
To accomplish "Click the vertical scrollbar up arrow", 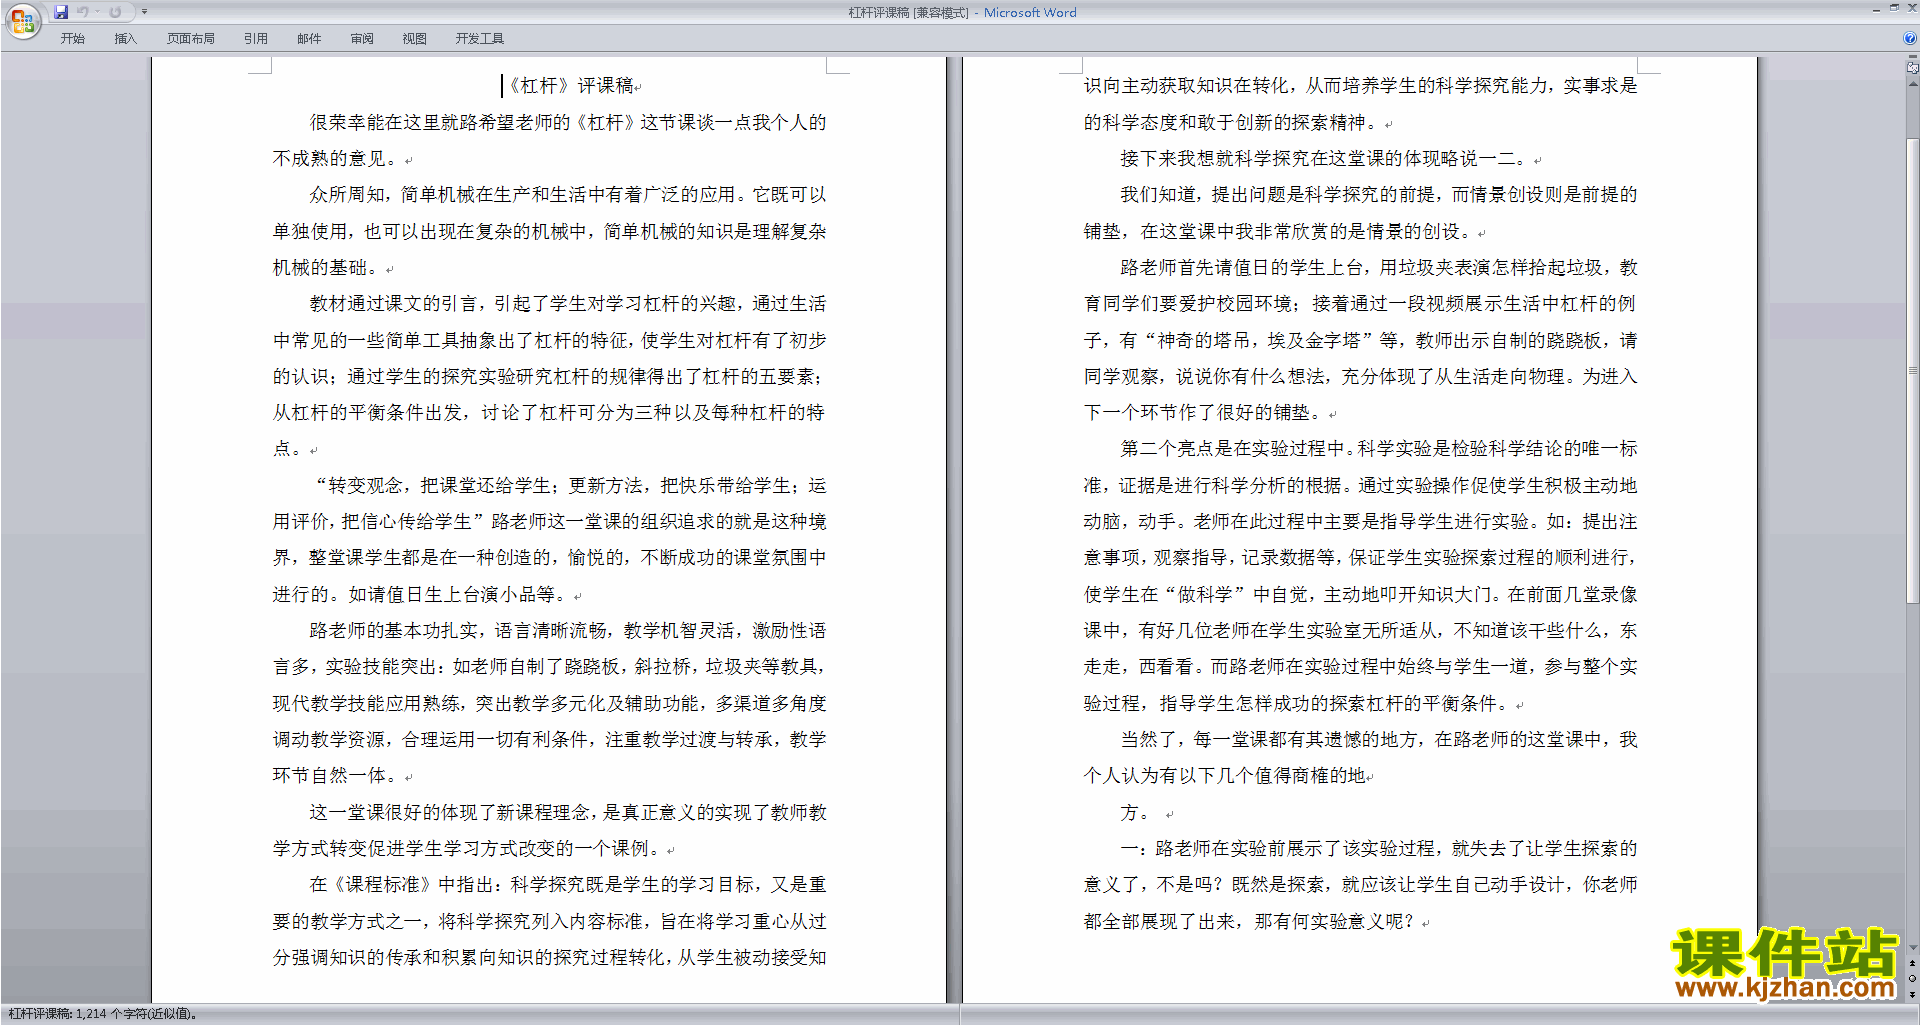I will pos(1913,84).
